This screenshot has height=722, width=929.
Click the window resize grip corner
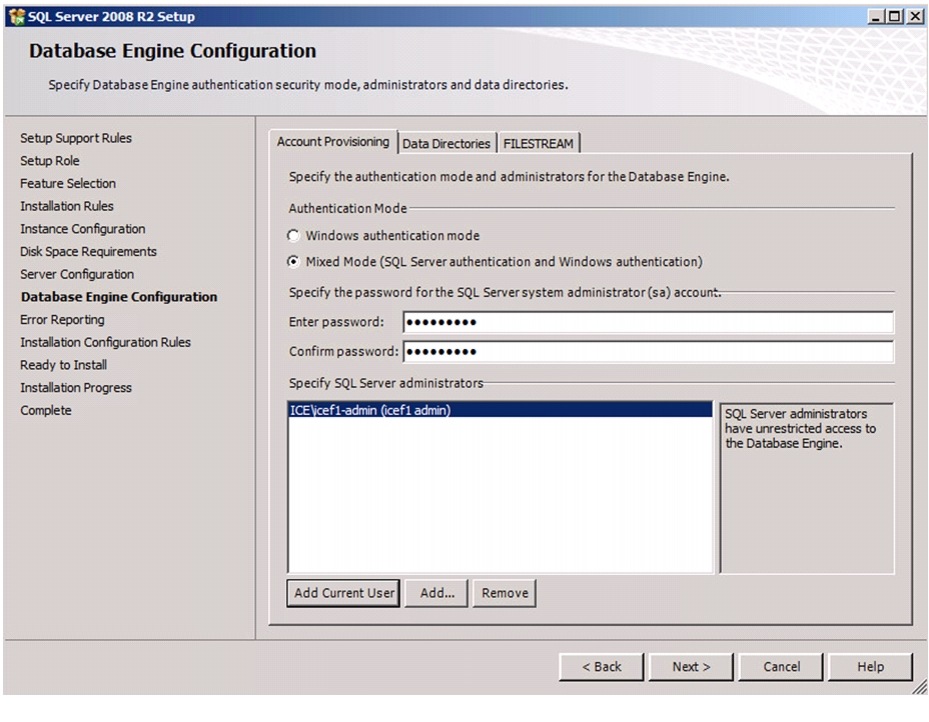[x=920, y=687]
